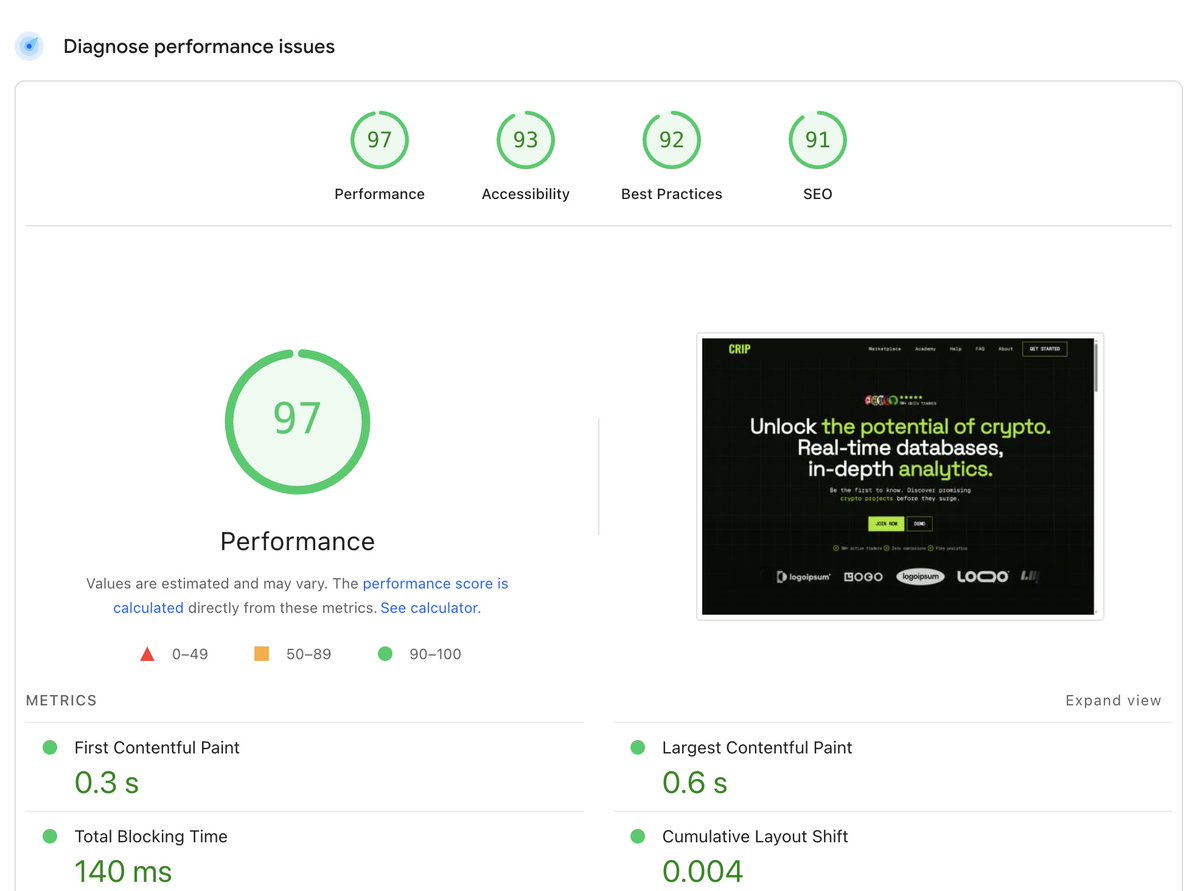1200x891 pixels.
Task: Click the Accessibility label
Action: click(x=525, y=194)
